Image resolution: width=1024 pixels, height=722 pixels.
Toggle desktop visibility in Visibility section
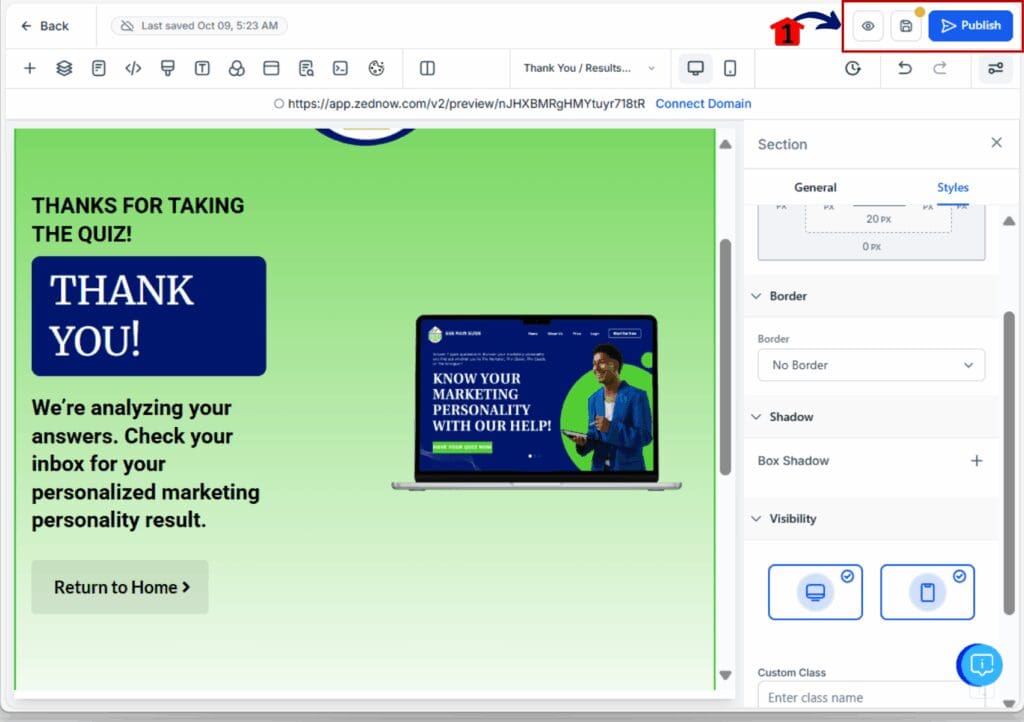click(x=815, y=591)
